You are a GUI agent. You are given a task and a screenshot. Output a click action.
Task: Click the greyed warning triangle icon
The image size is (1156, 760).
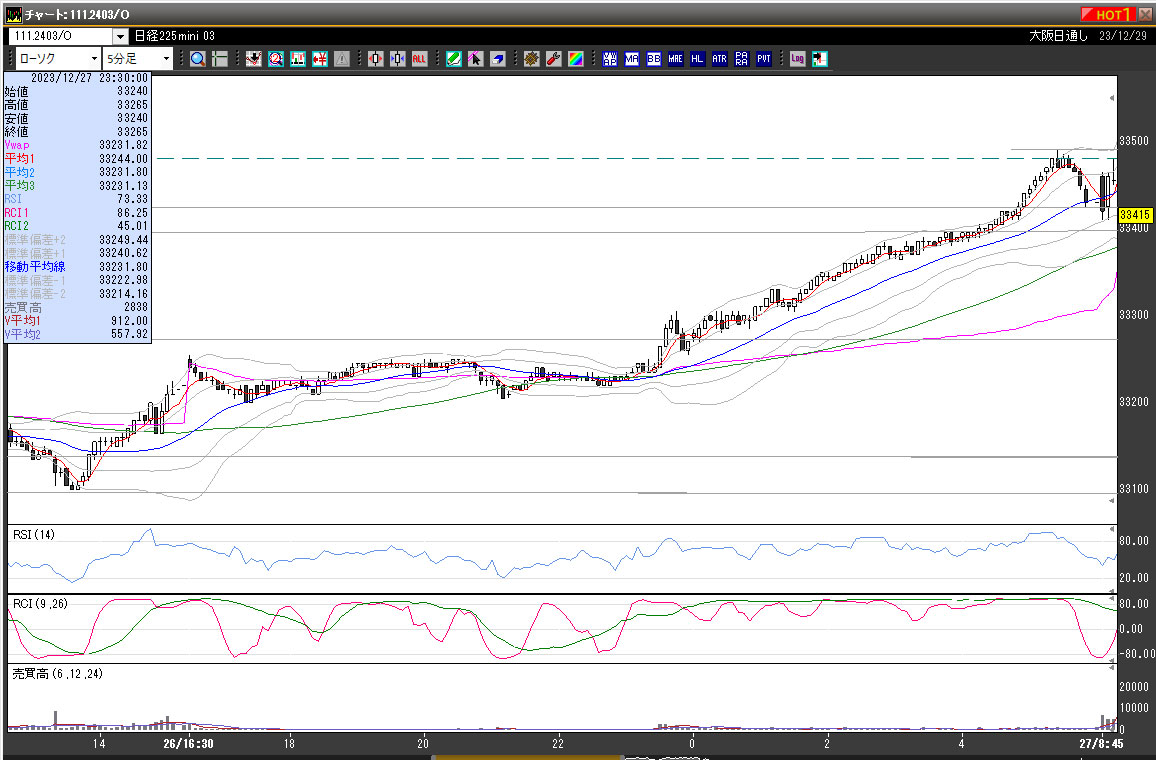click(x=341, y=59)
